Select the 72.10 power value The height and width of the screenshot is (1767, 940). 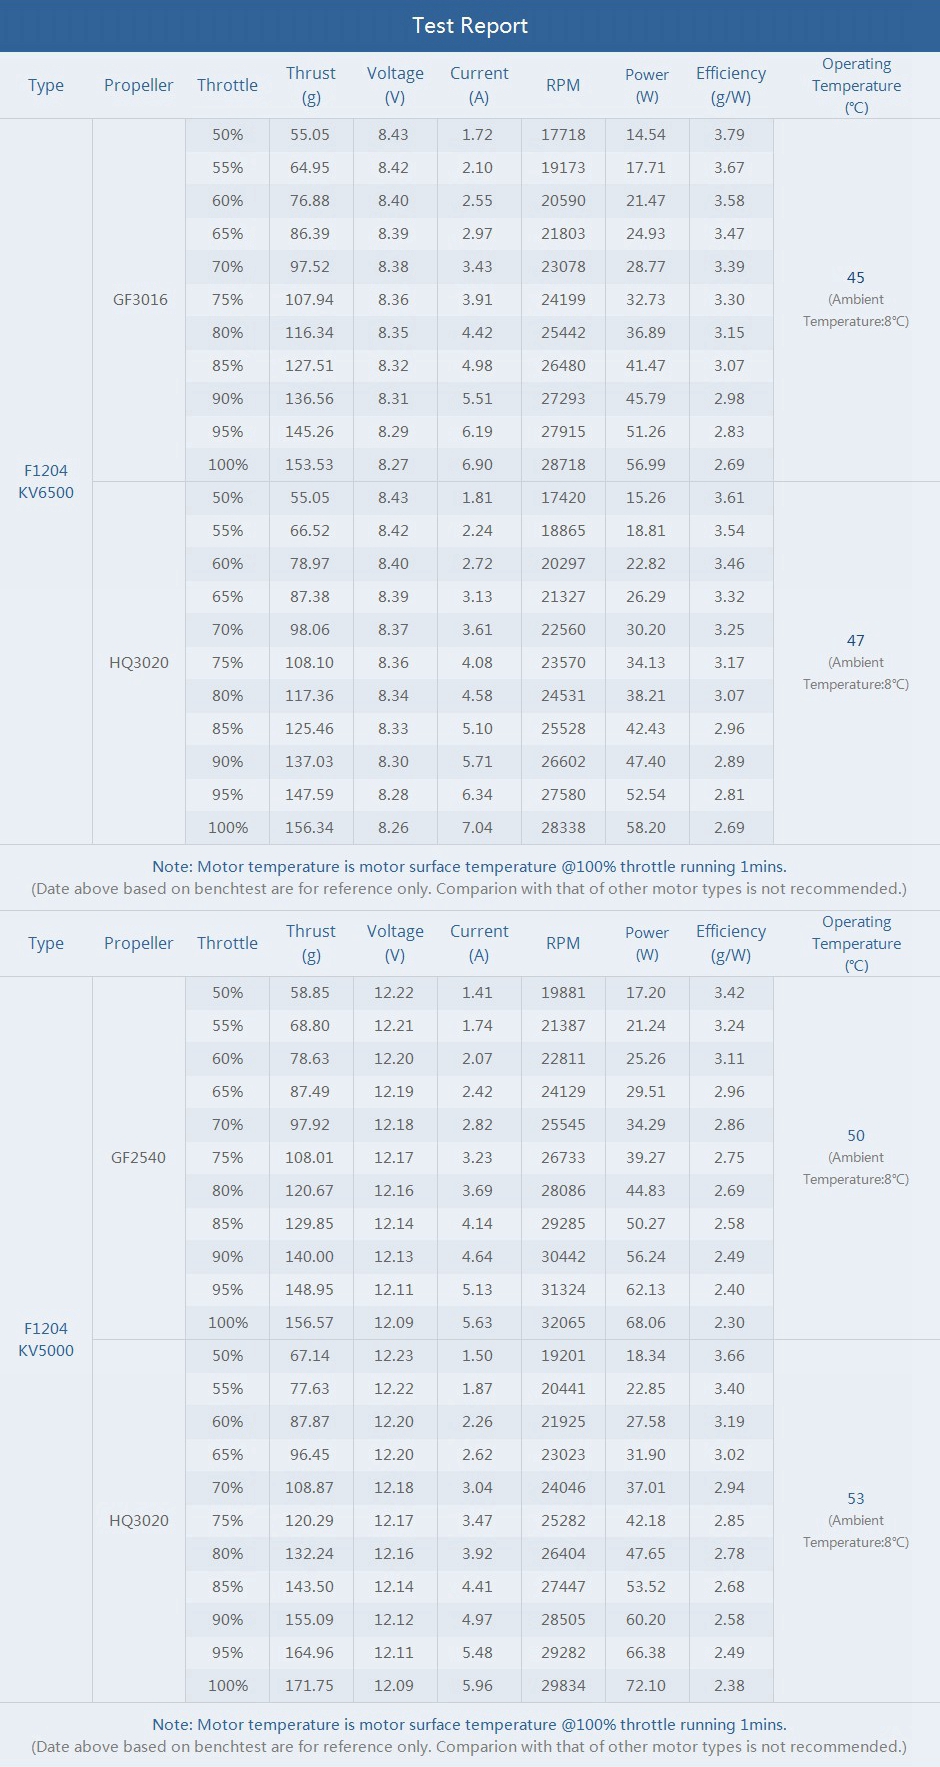pos(646,1685)
